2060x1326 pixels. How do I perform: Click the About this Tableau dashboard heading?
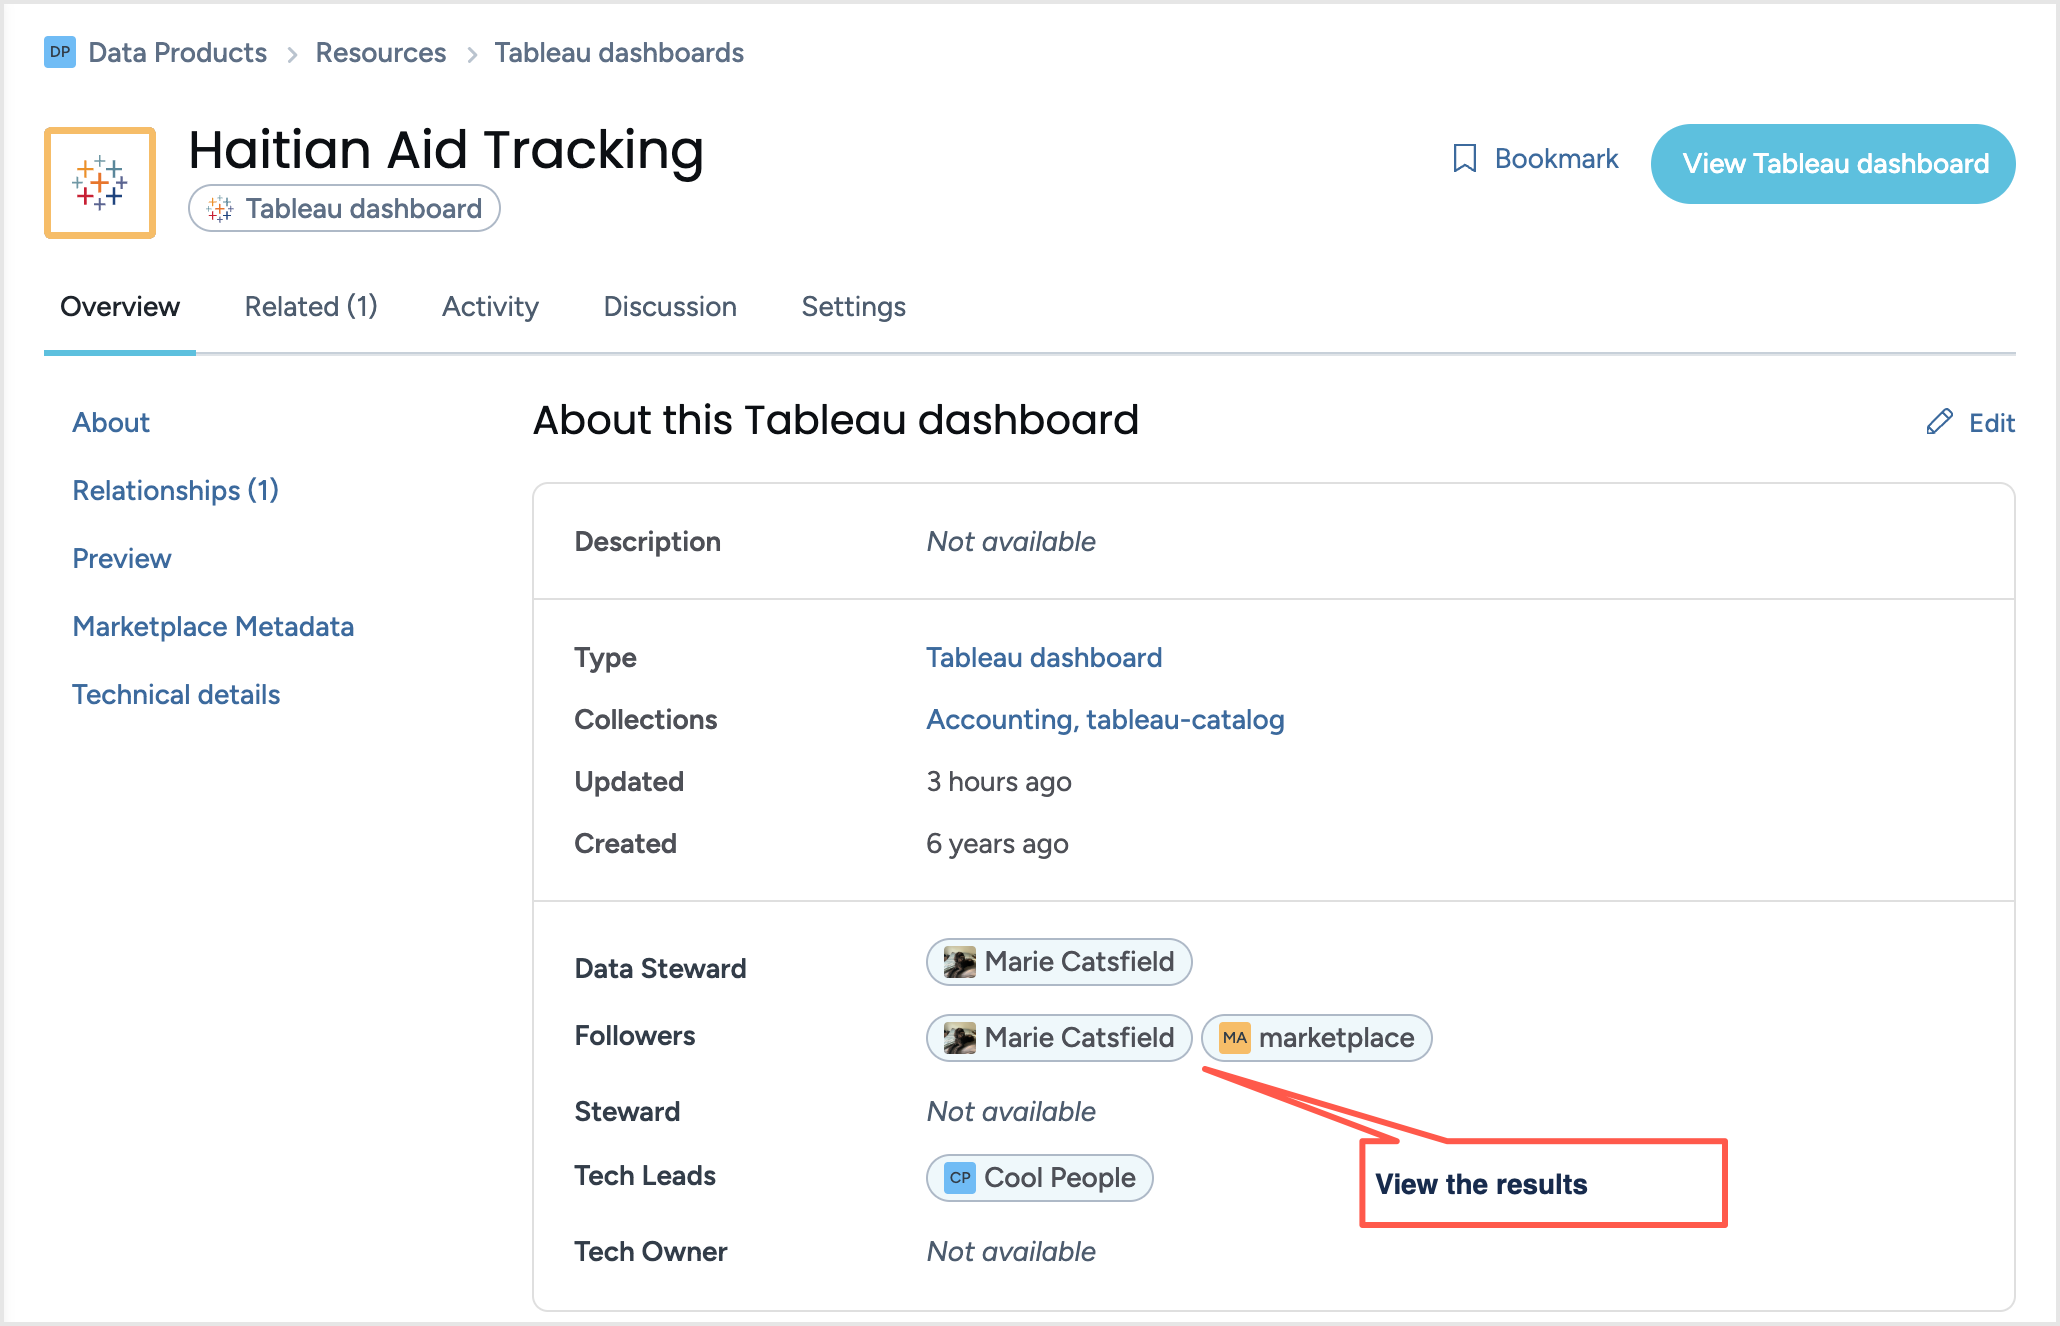836,420
